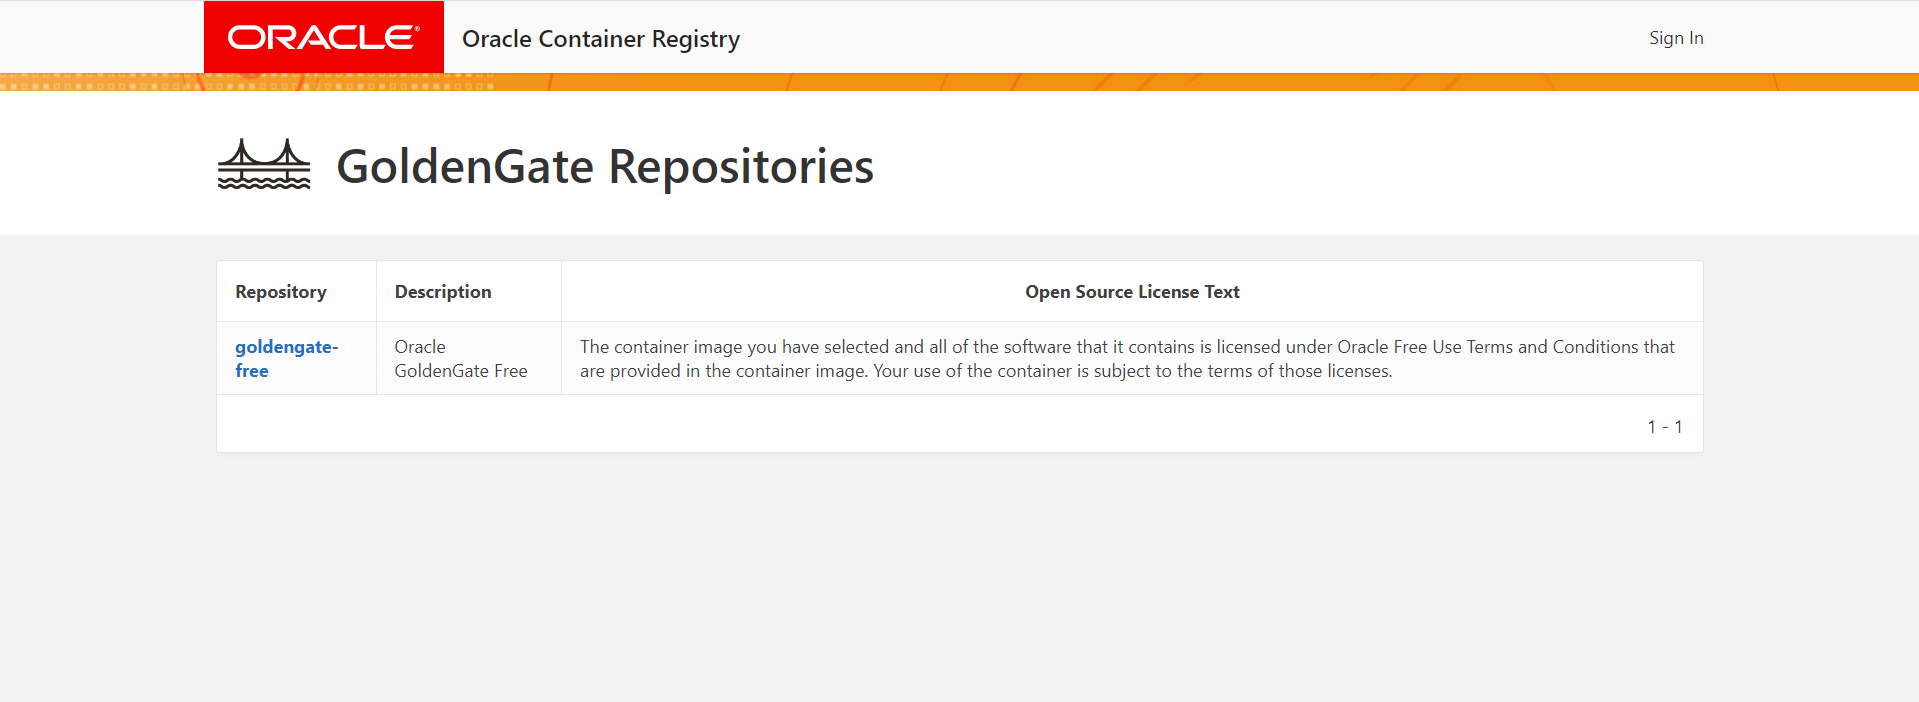The width and height of the screenshot is (1919, 702).
Task: Click the 1 - 1 pagination indicator
Action: pos(1665,427)
